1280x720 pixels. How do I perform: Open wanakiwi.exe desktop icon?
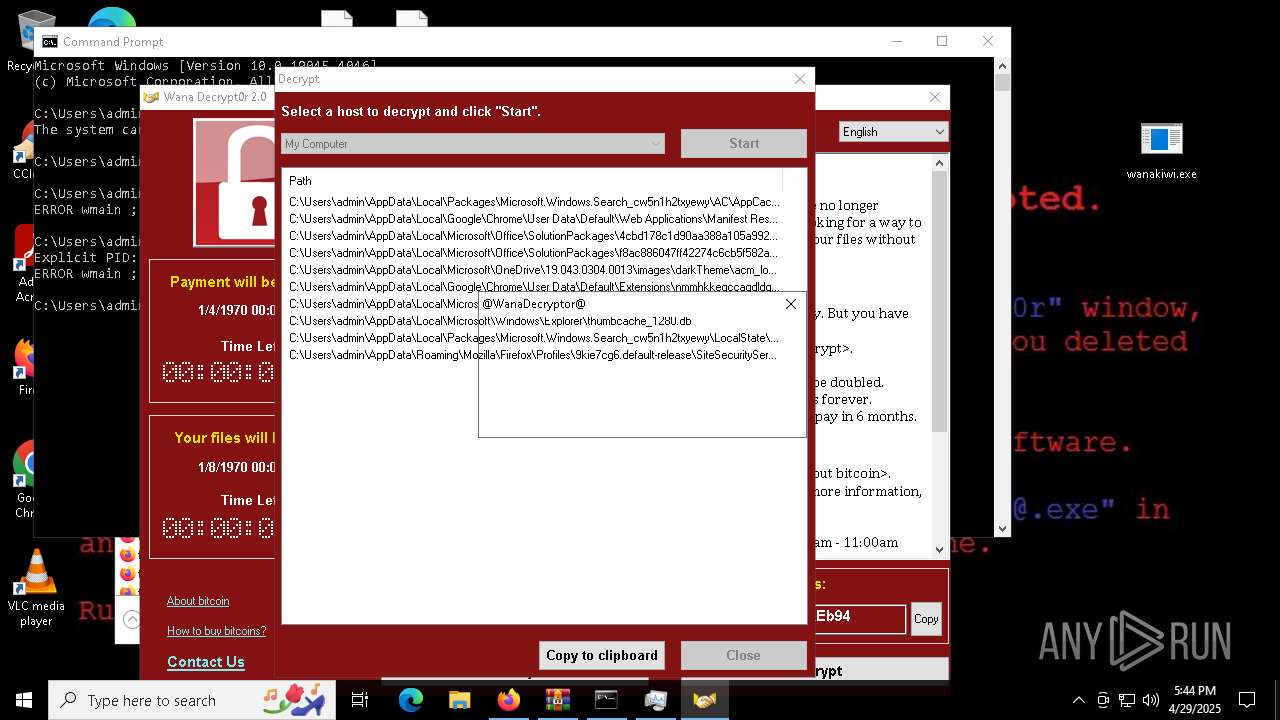[1161, 151]
